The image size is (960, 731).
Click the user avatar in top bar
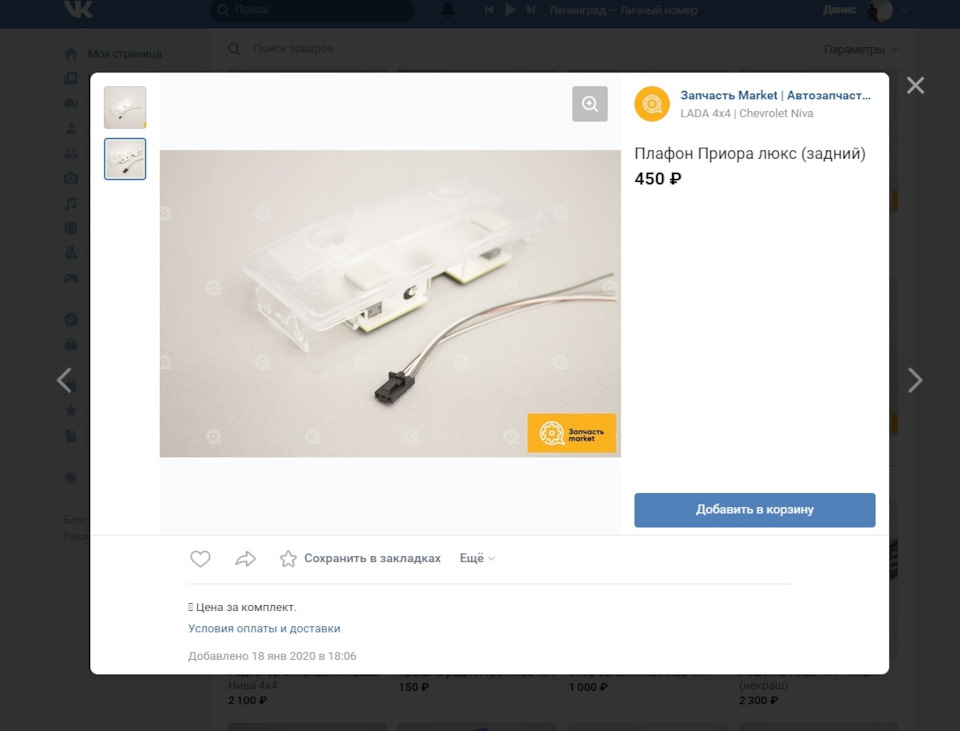[880, 10]
